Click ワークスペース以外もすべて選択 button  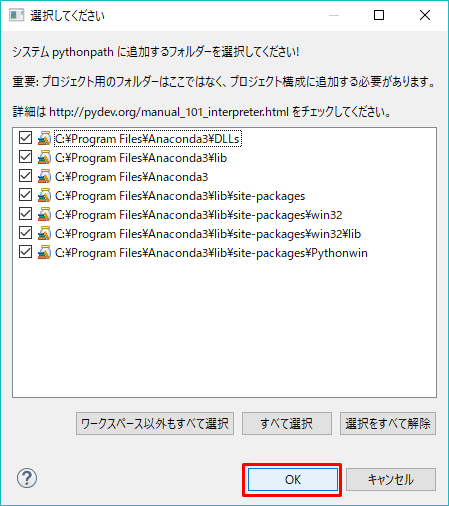(155, 424)
